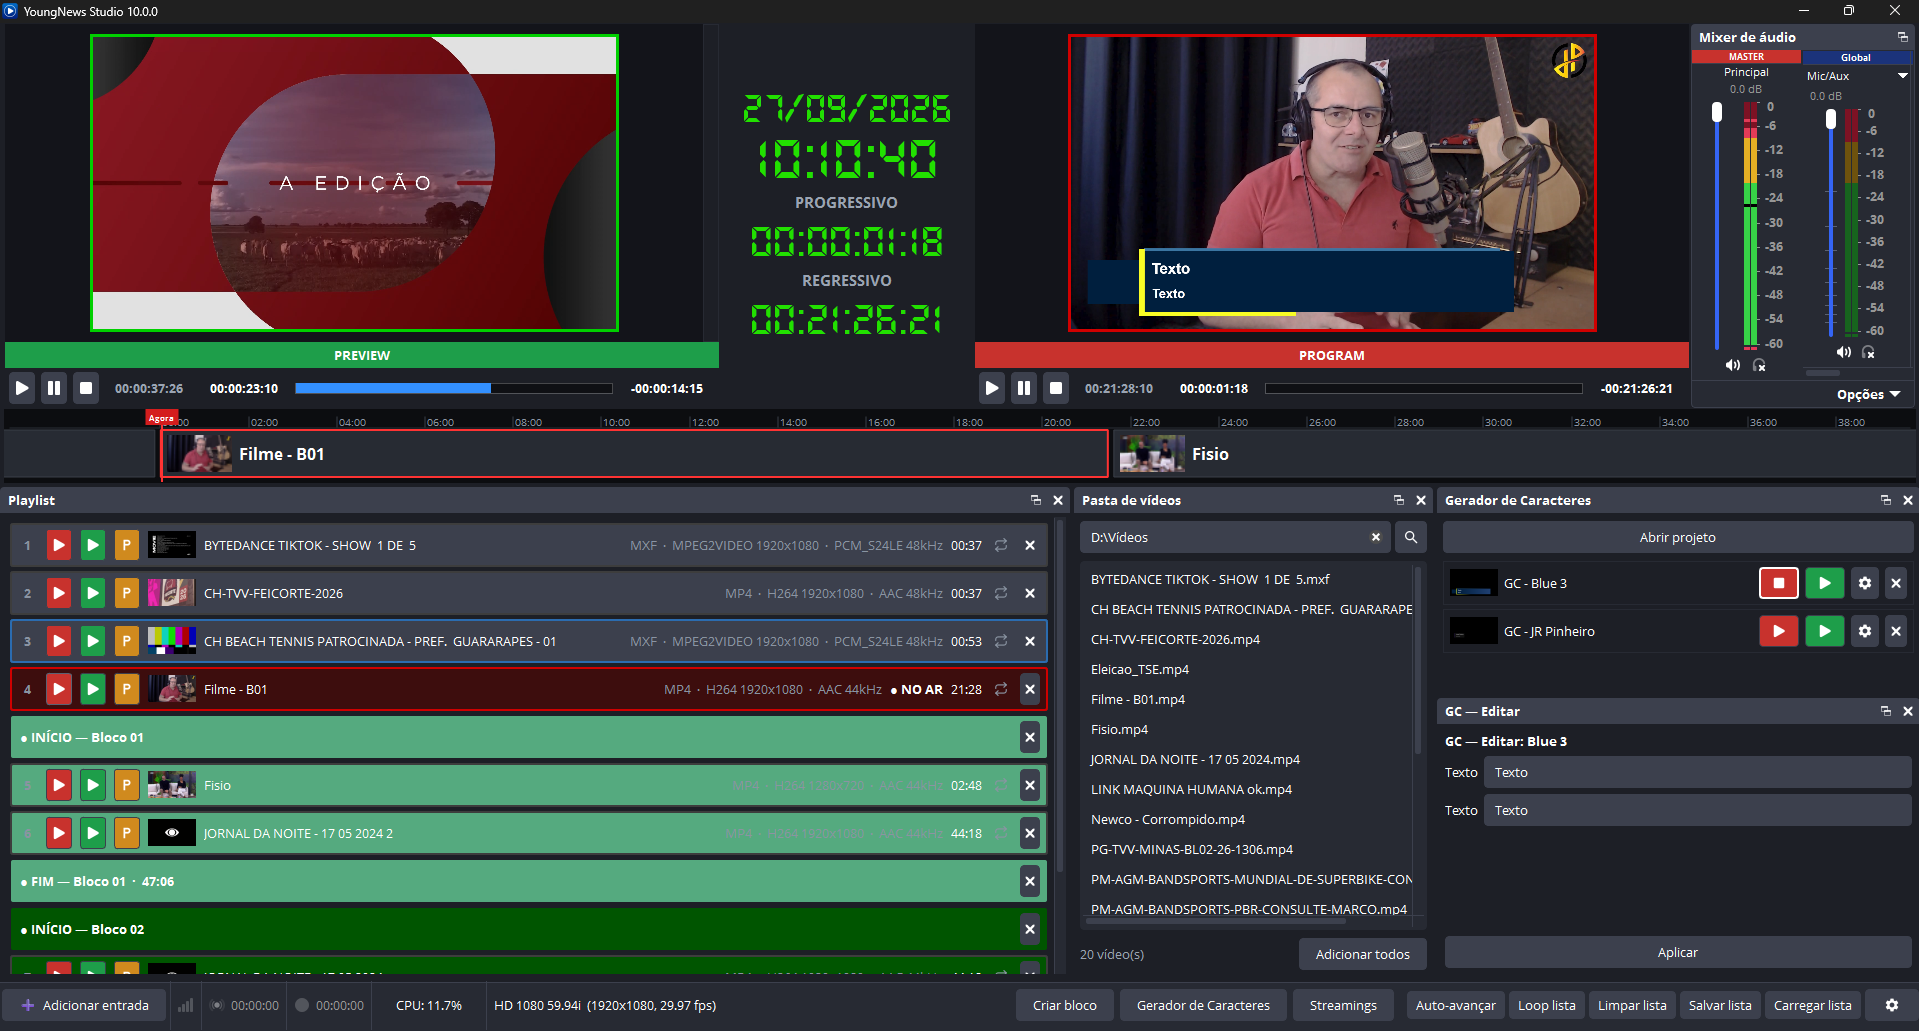Search in the Pasta de vídeos folder
Viewport: 1919px width, 1031px height.
(1411, 537)
